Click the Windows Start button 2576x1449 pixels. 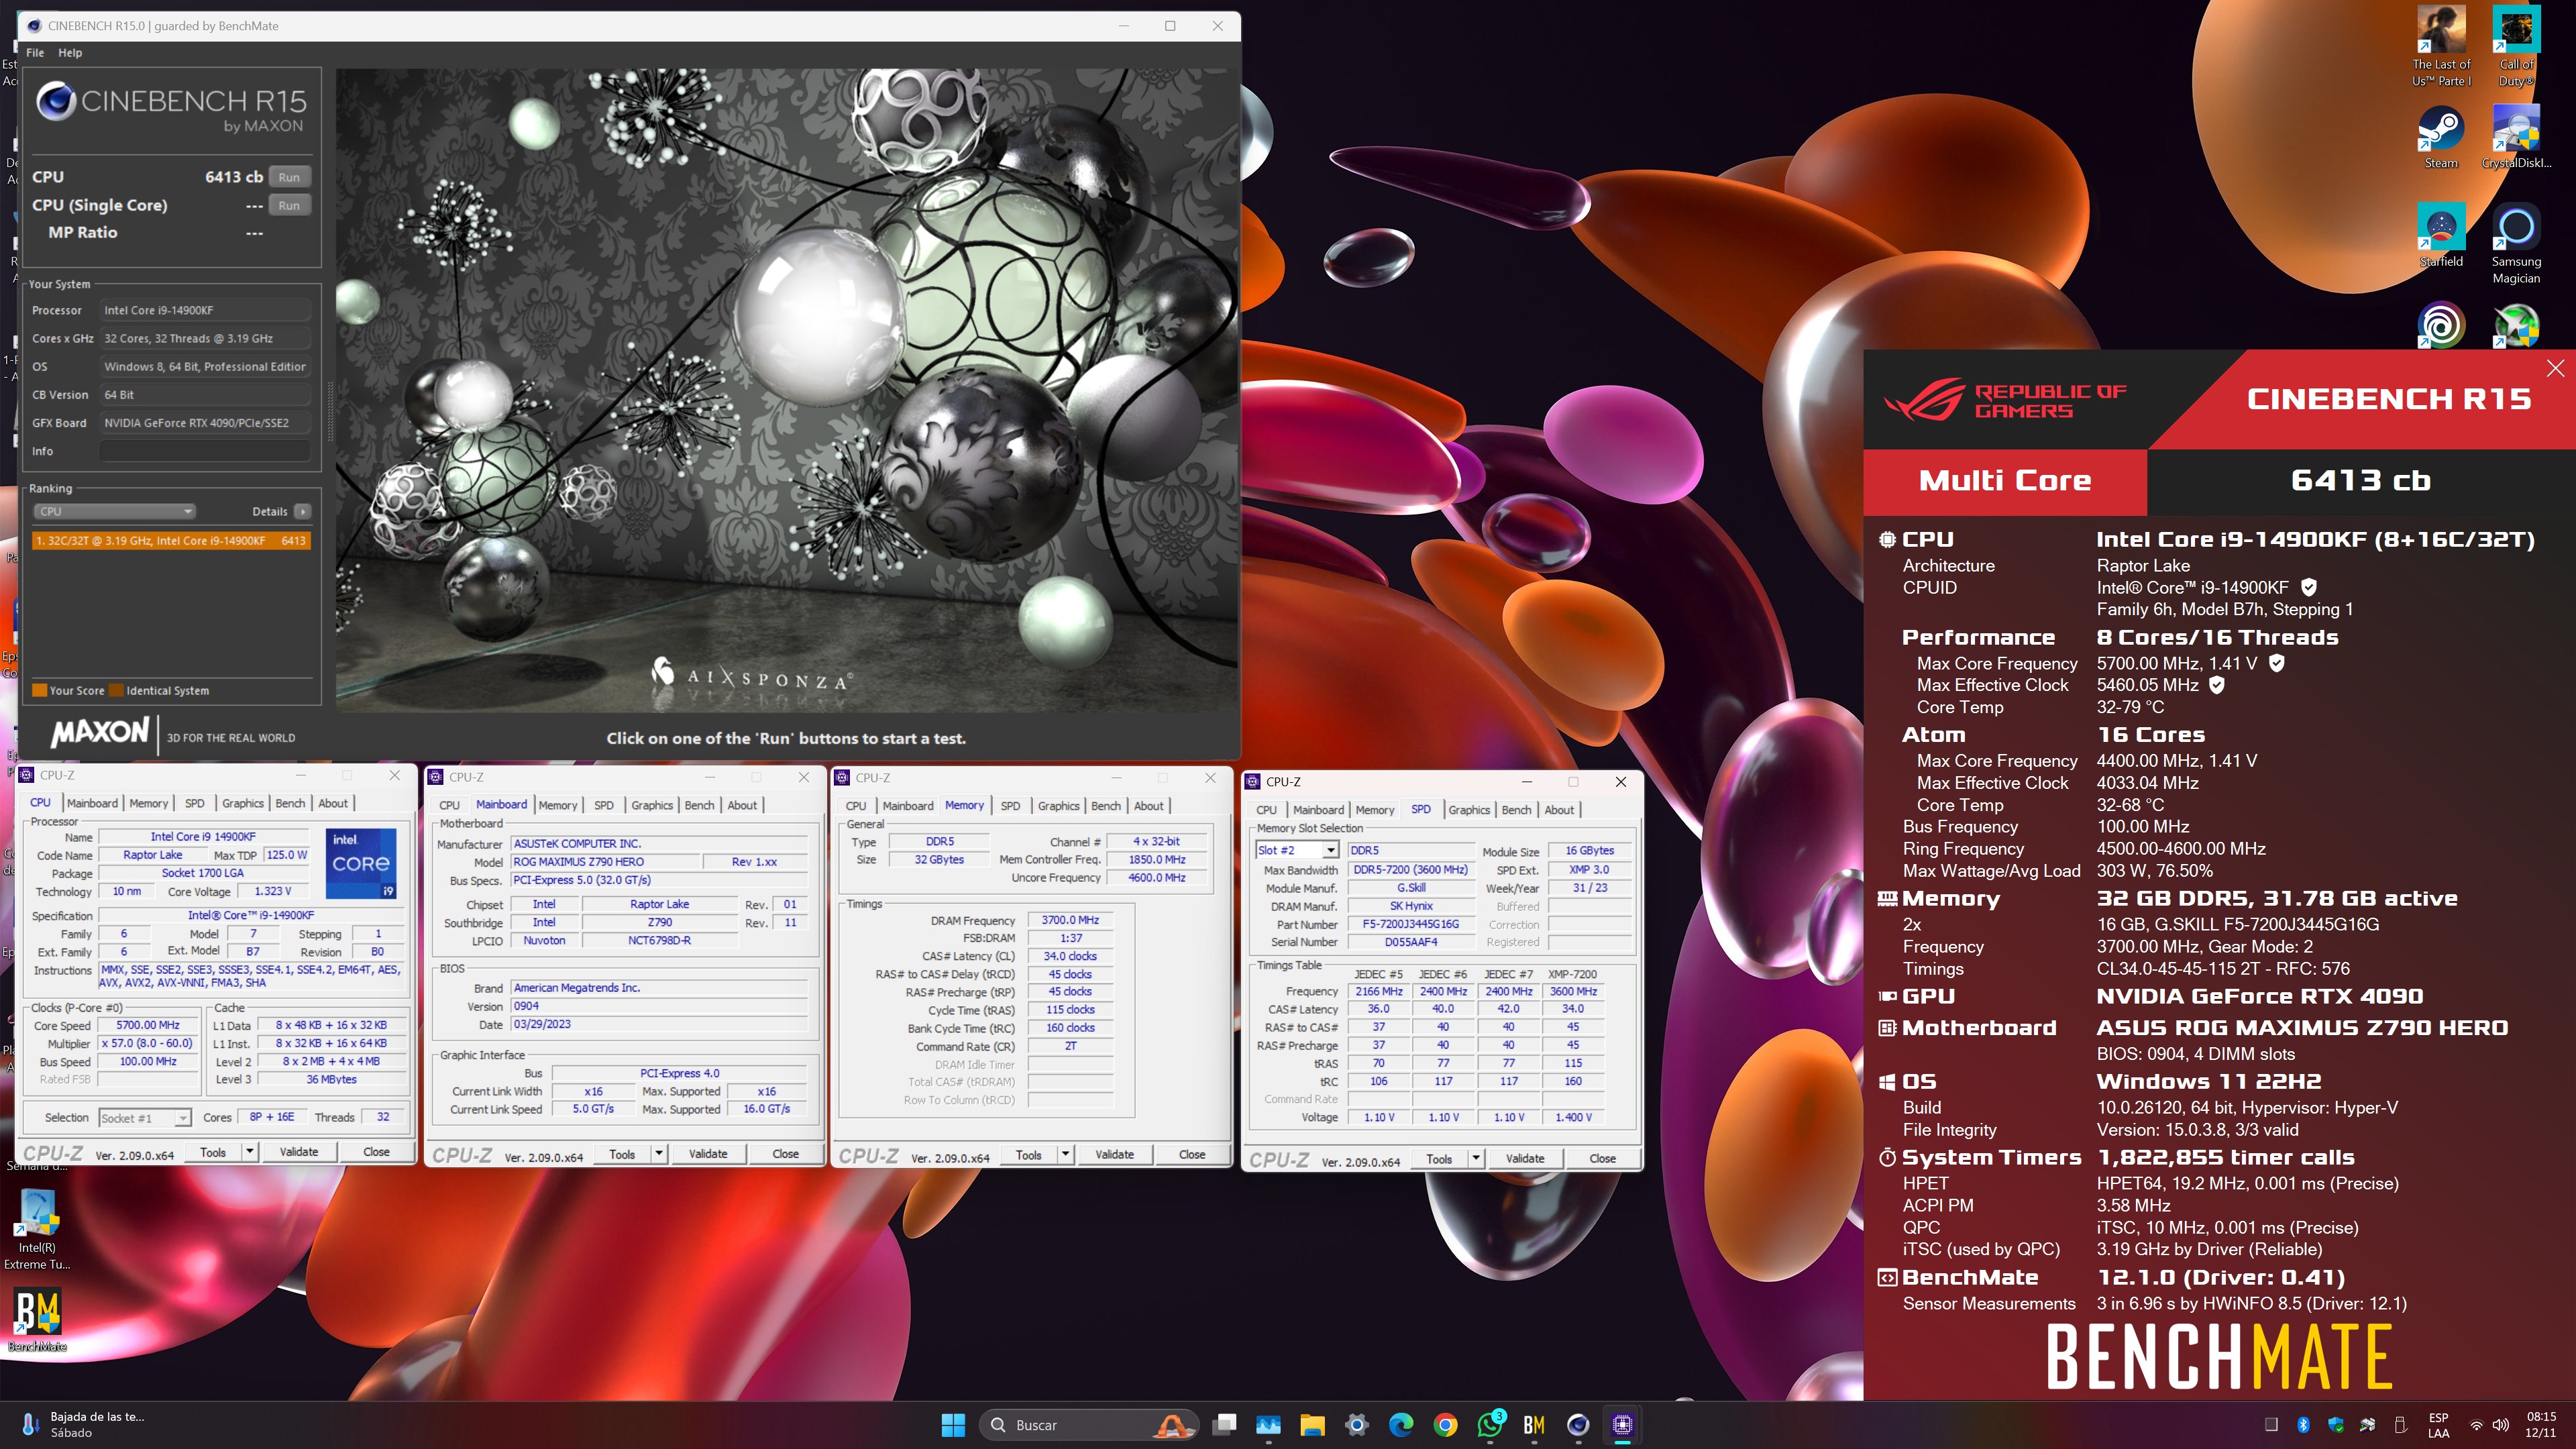point(953,1425)
